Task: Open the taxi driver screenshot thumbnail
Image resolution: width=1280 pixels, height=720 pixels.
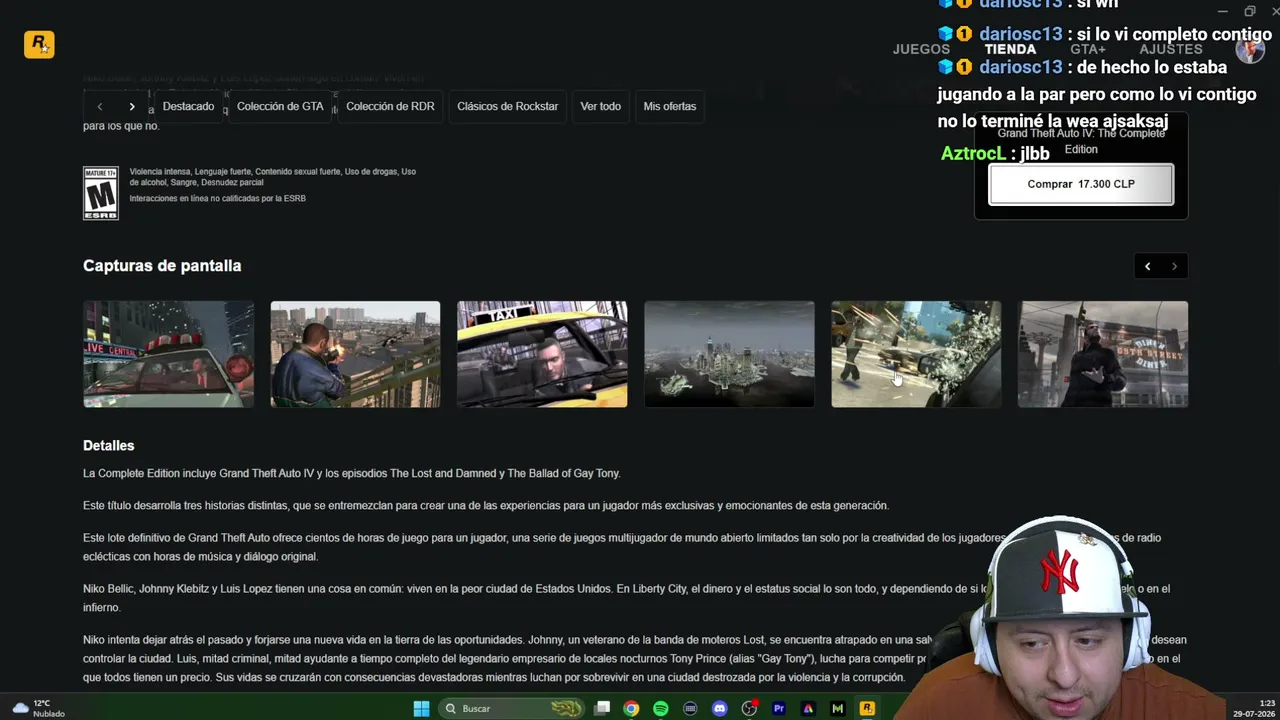Action: pyautogui.click(x=542, y=354)
